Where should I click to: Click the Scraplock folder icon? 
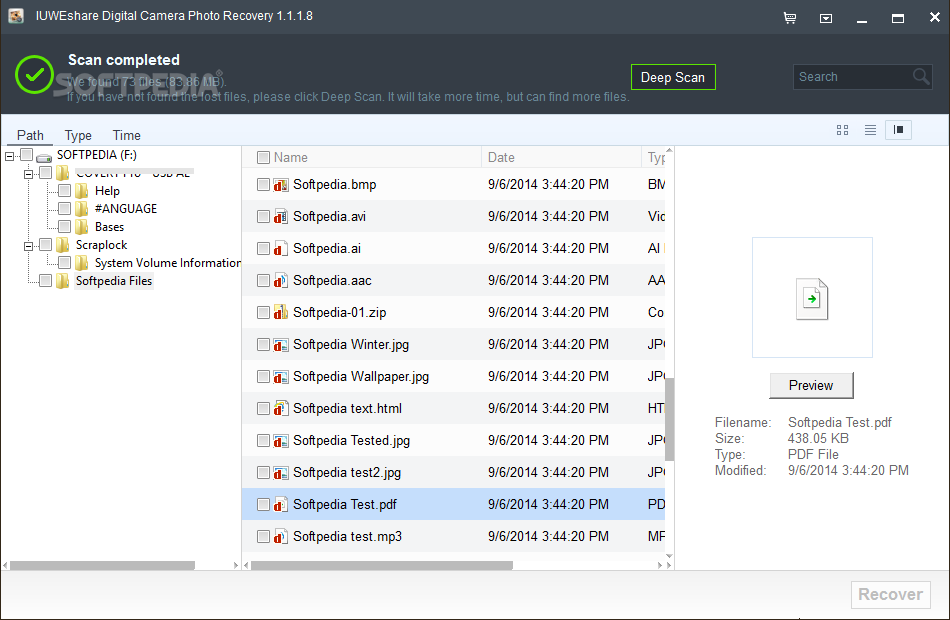[62, 245]
